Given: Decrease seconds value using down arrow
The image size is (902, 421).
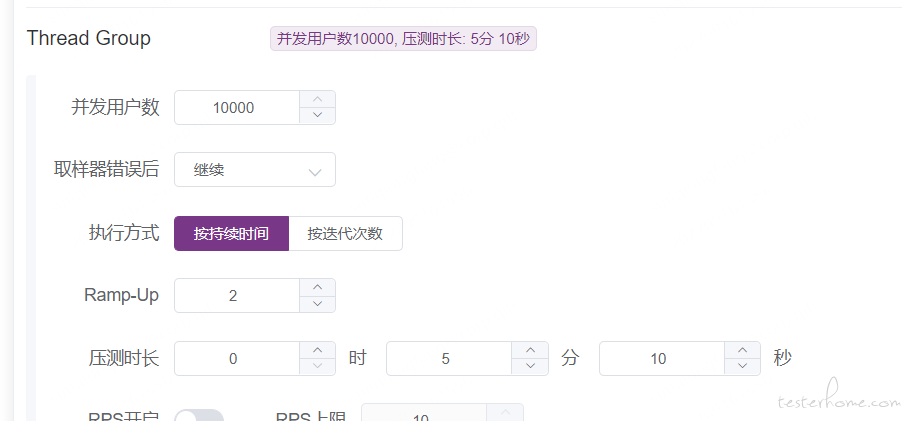Looking at the screenshot, I should point(742,366).
